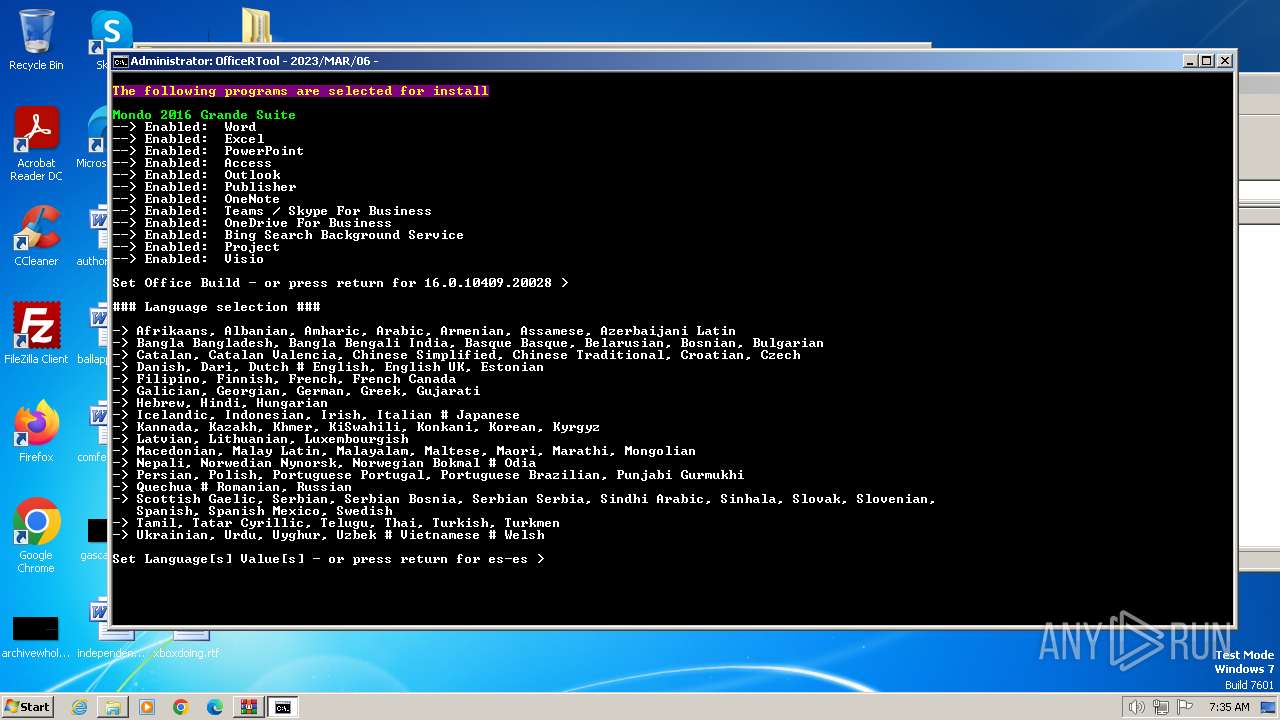Viewport: 1280px width, 720px height.
Task: Click the 'Teams / Skype For Business' line
Action: point(272,211)
